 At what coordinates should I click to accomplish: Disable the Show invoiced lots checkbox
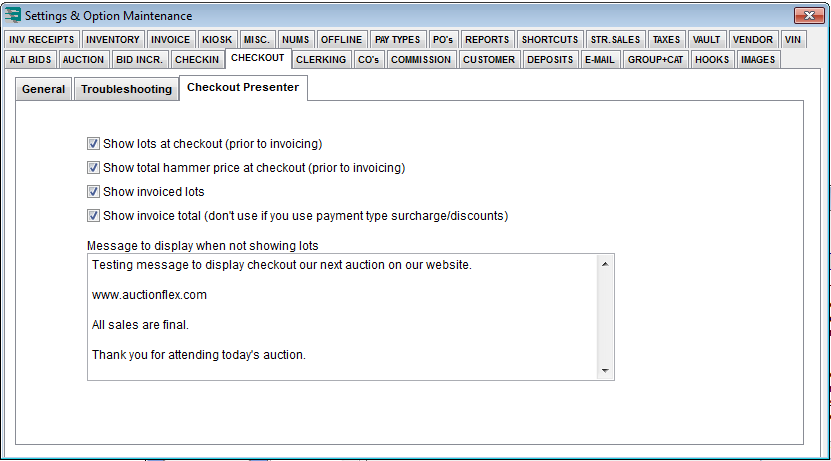tap(94, 192)
